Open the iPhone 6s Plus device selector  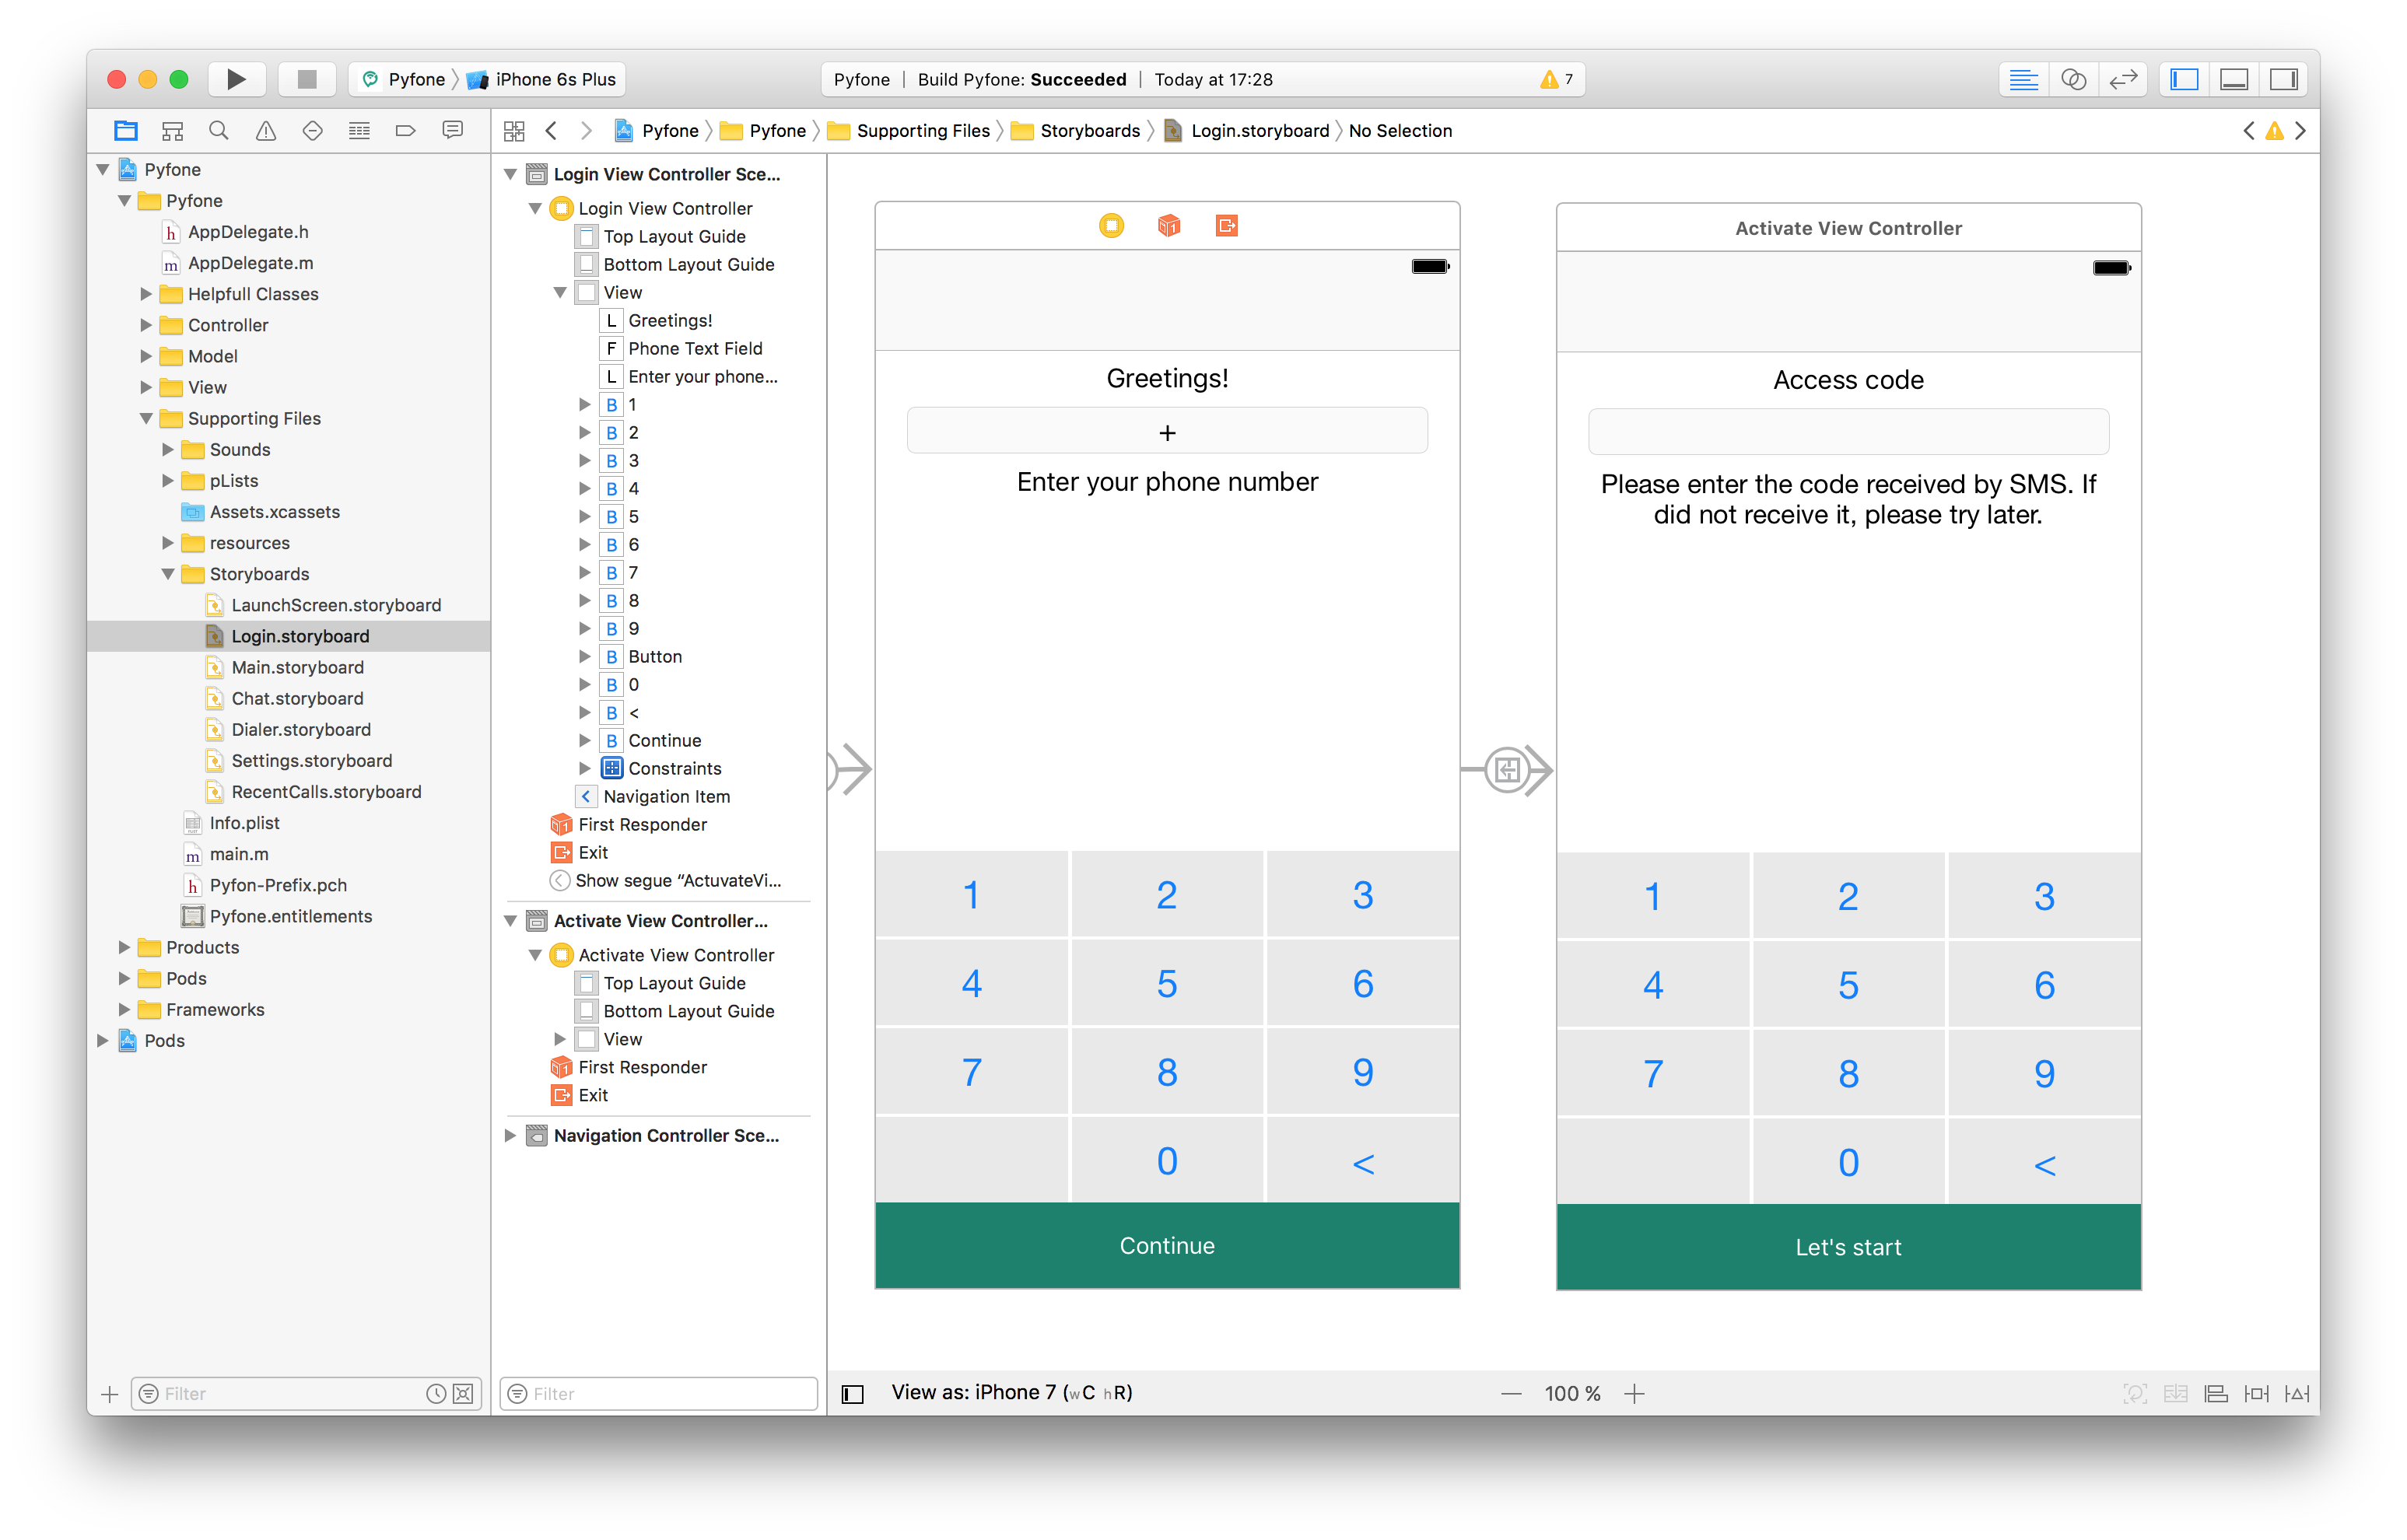(555, 79)
